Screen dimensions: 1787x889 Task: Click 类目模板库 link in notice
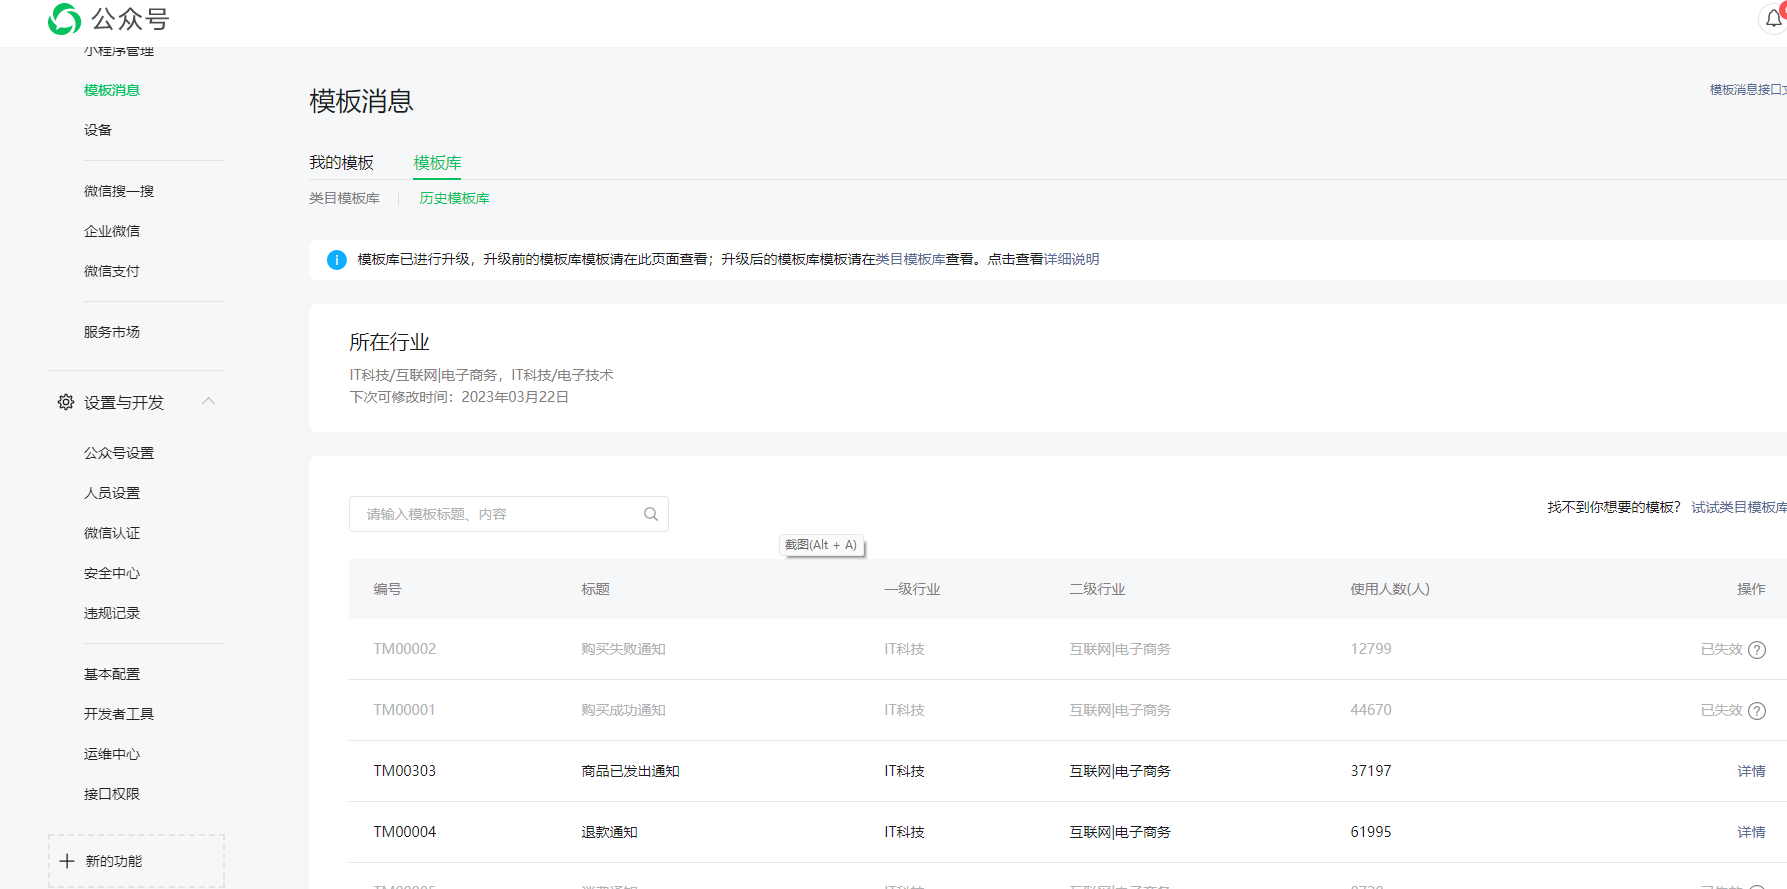910,259
